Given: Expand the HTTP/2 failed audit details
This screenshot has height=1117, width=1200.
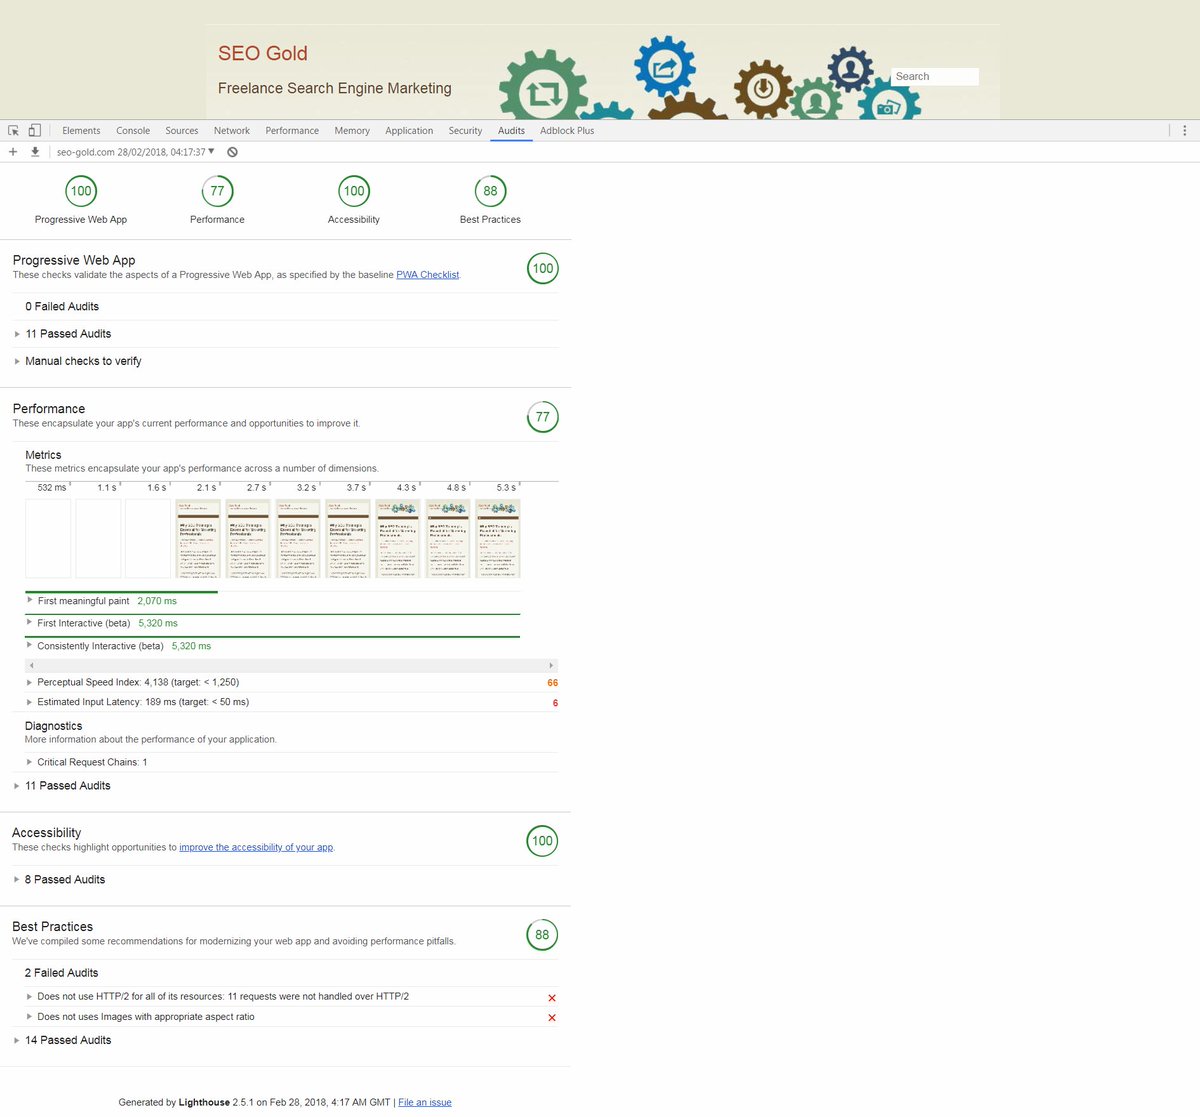Looking at the screenshot, I should click(x=291, y=997).
